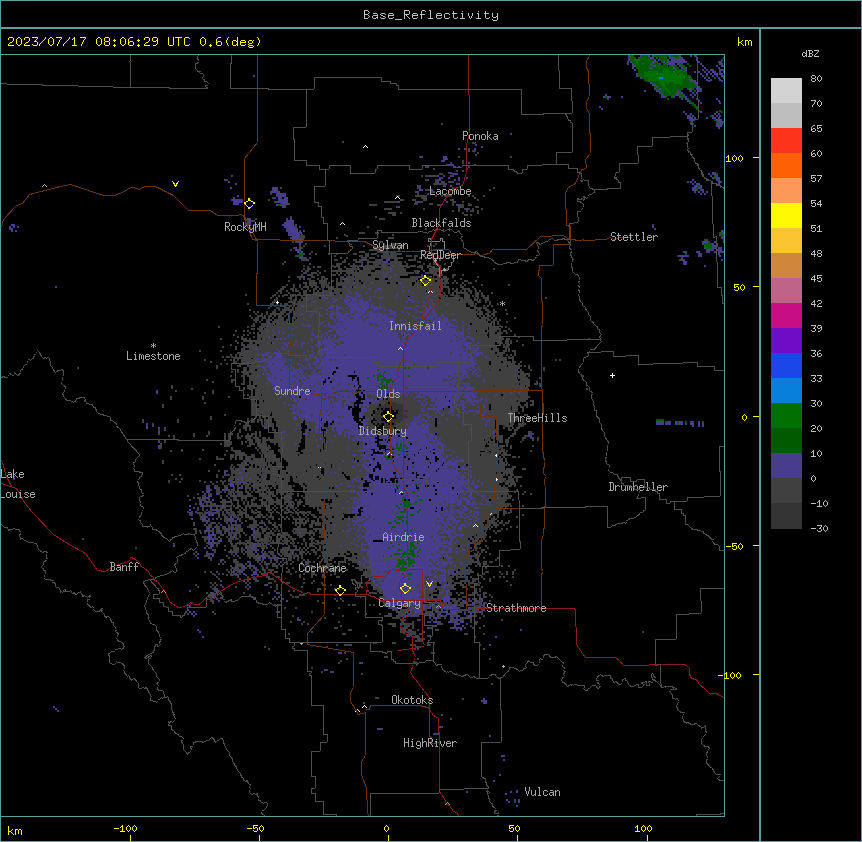Click the Cochrane label
The height and width of the screenshot is (842, 862).
(322, 568)
